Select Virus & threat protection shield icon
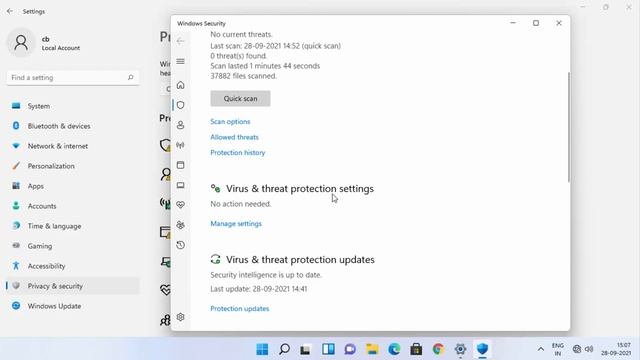The width and height of the screenshot is (640, 360). (x=180, y=105)
